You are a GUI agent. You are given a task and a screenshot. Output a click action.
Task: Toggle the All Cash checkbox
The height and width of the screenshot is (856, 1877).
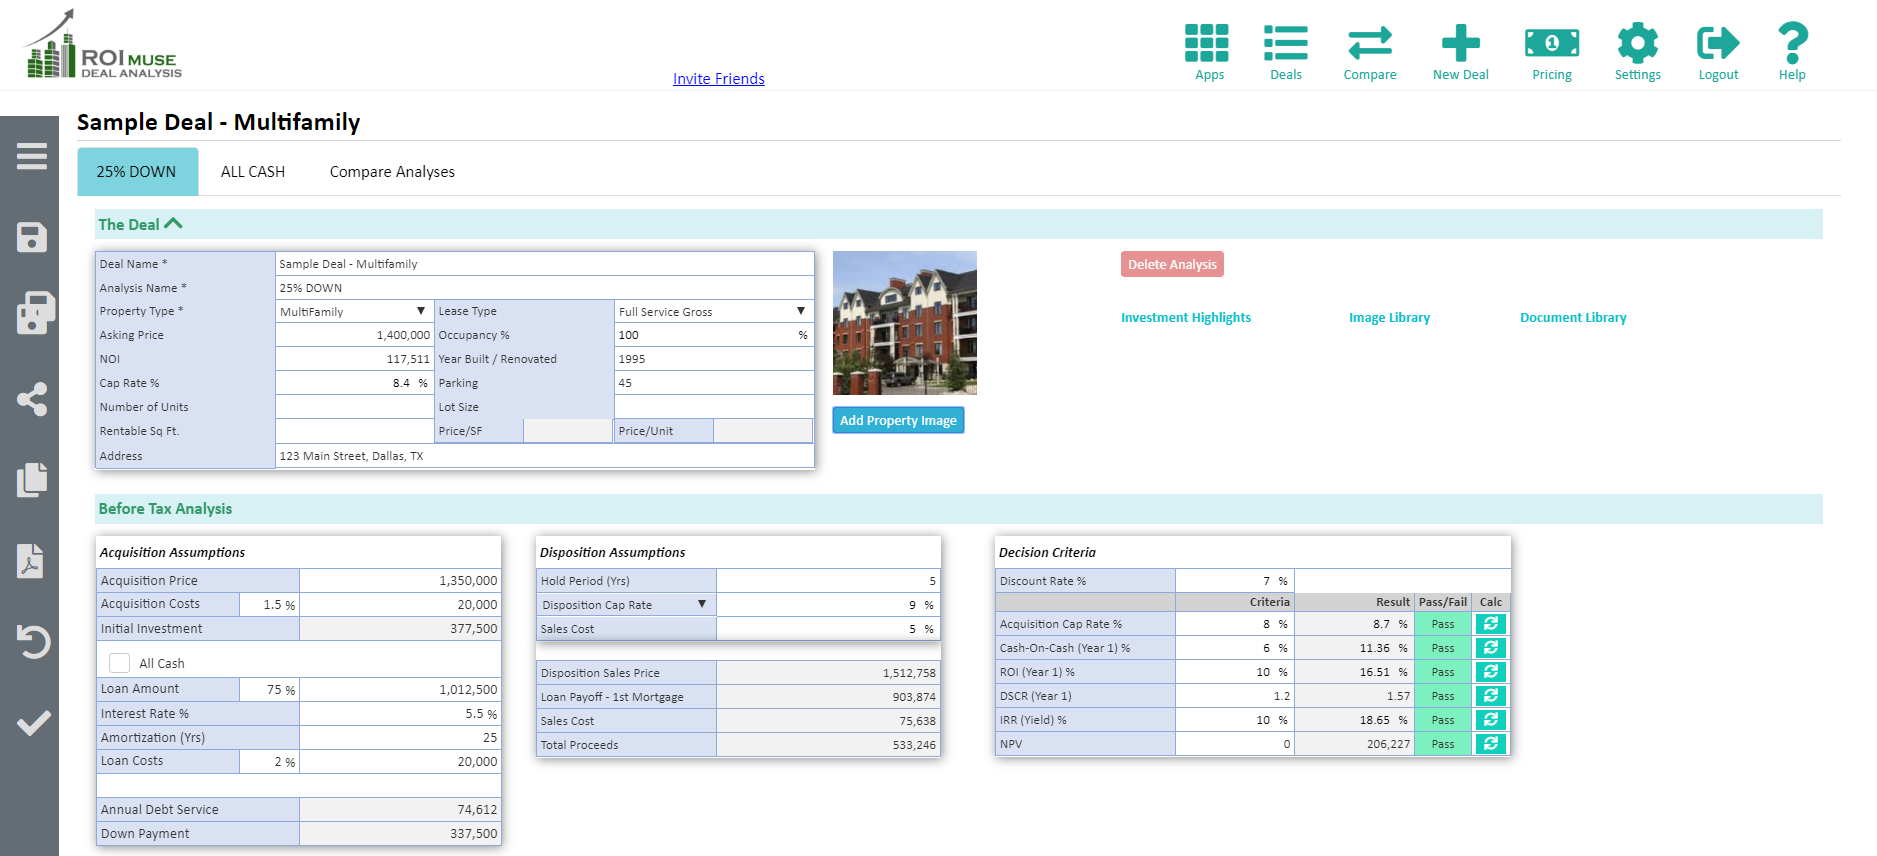pos(120,663)
